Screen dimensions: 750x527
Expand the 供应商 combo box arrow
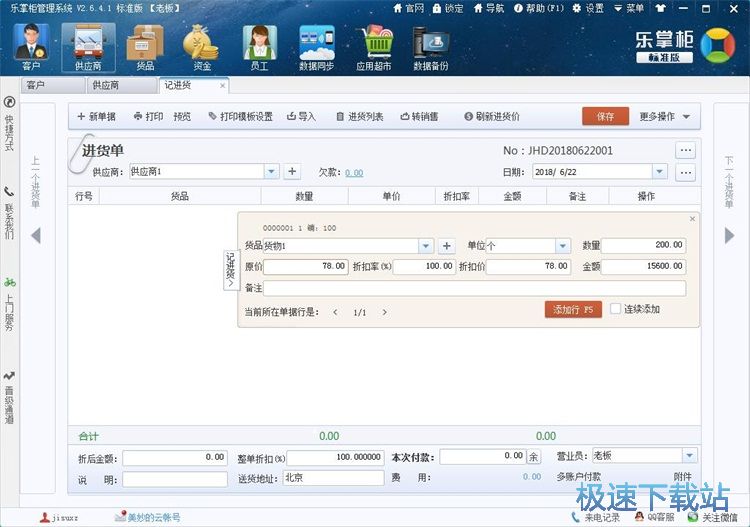click(x=271, y=171)
